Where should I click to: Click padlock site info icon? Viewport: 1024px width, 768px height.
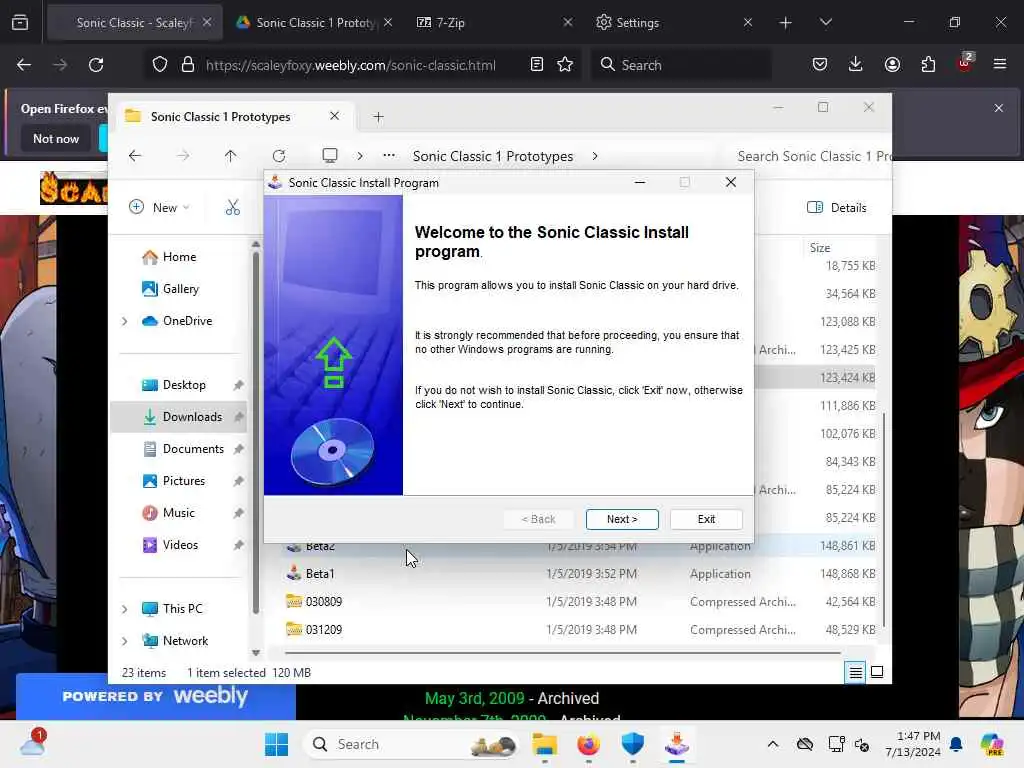coord(188,65)
